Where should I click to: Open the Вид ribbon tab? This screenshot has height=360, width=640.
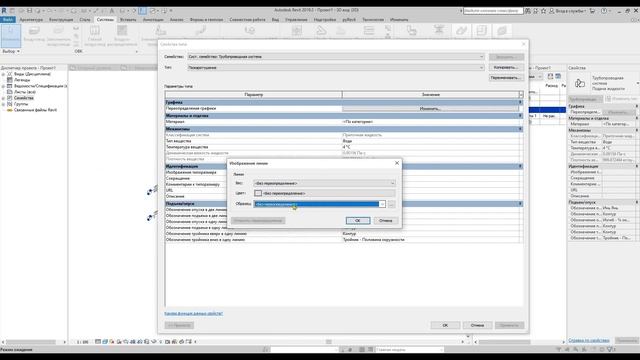276,20
